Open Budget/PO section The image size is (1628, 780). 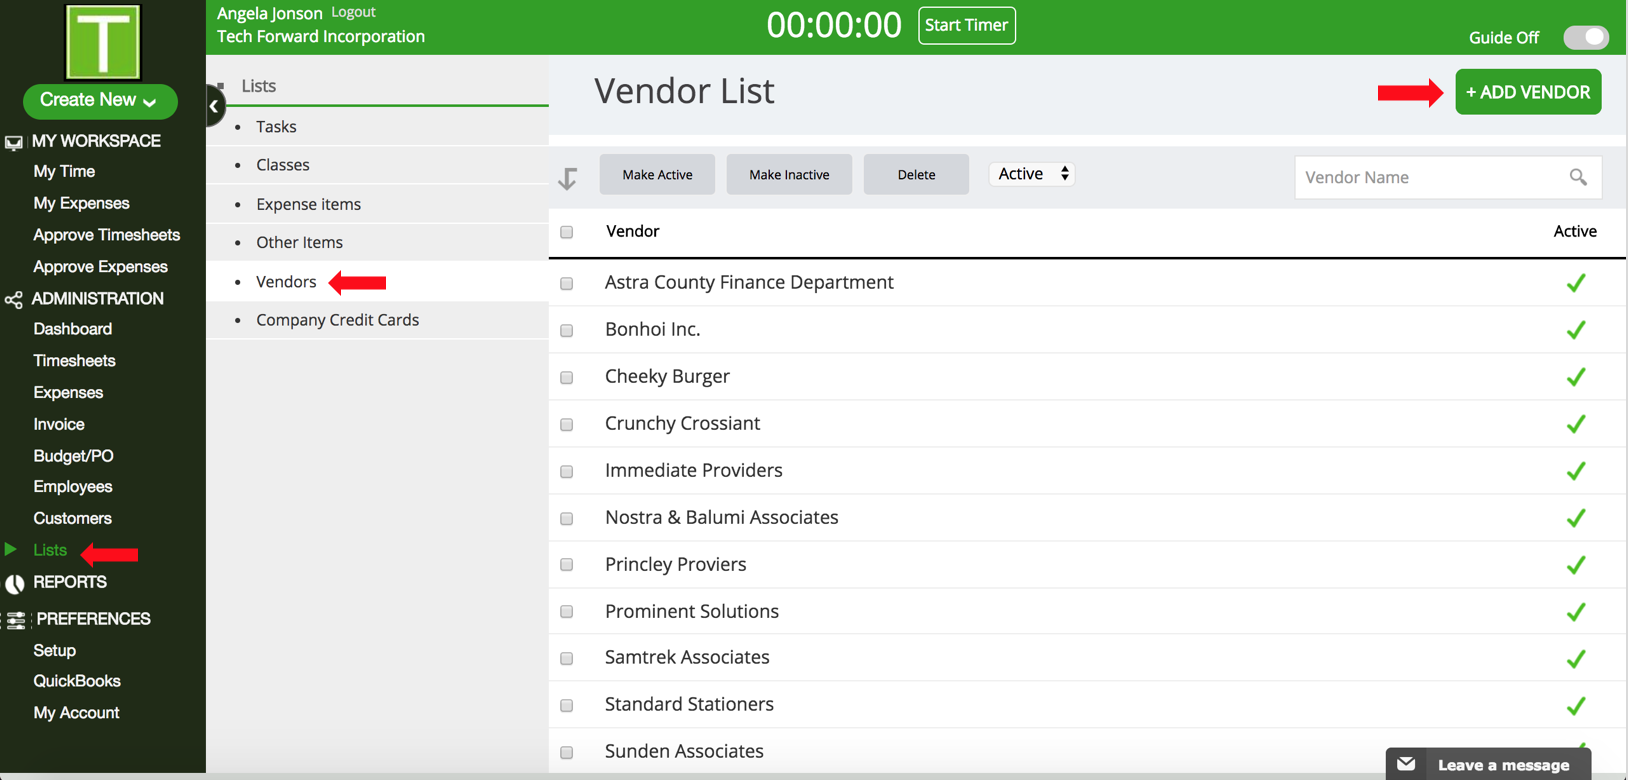(73, 456)
